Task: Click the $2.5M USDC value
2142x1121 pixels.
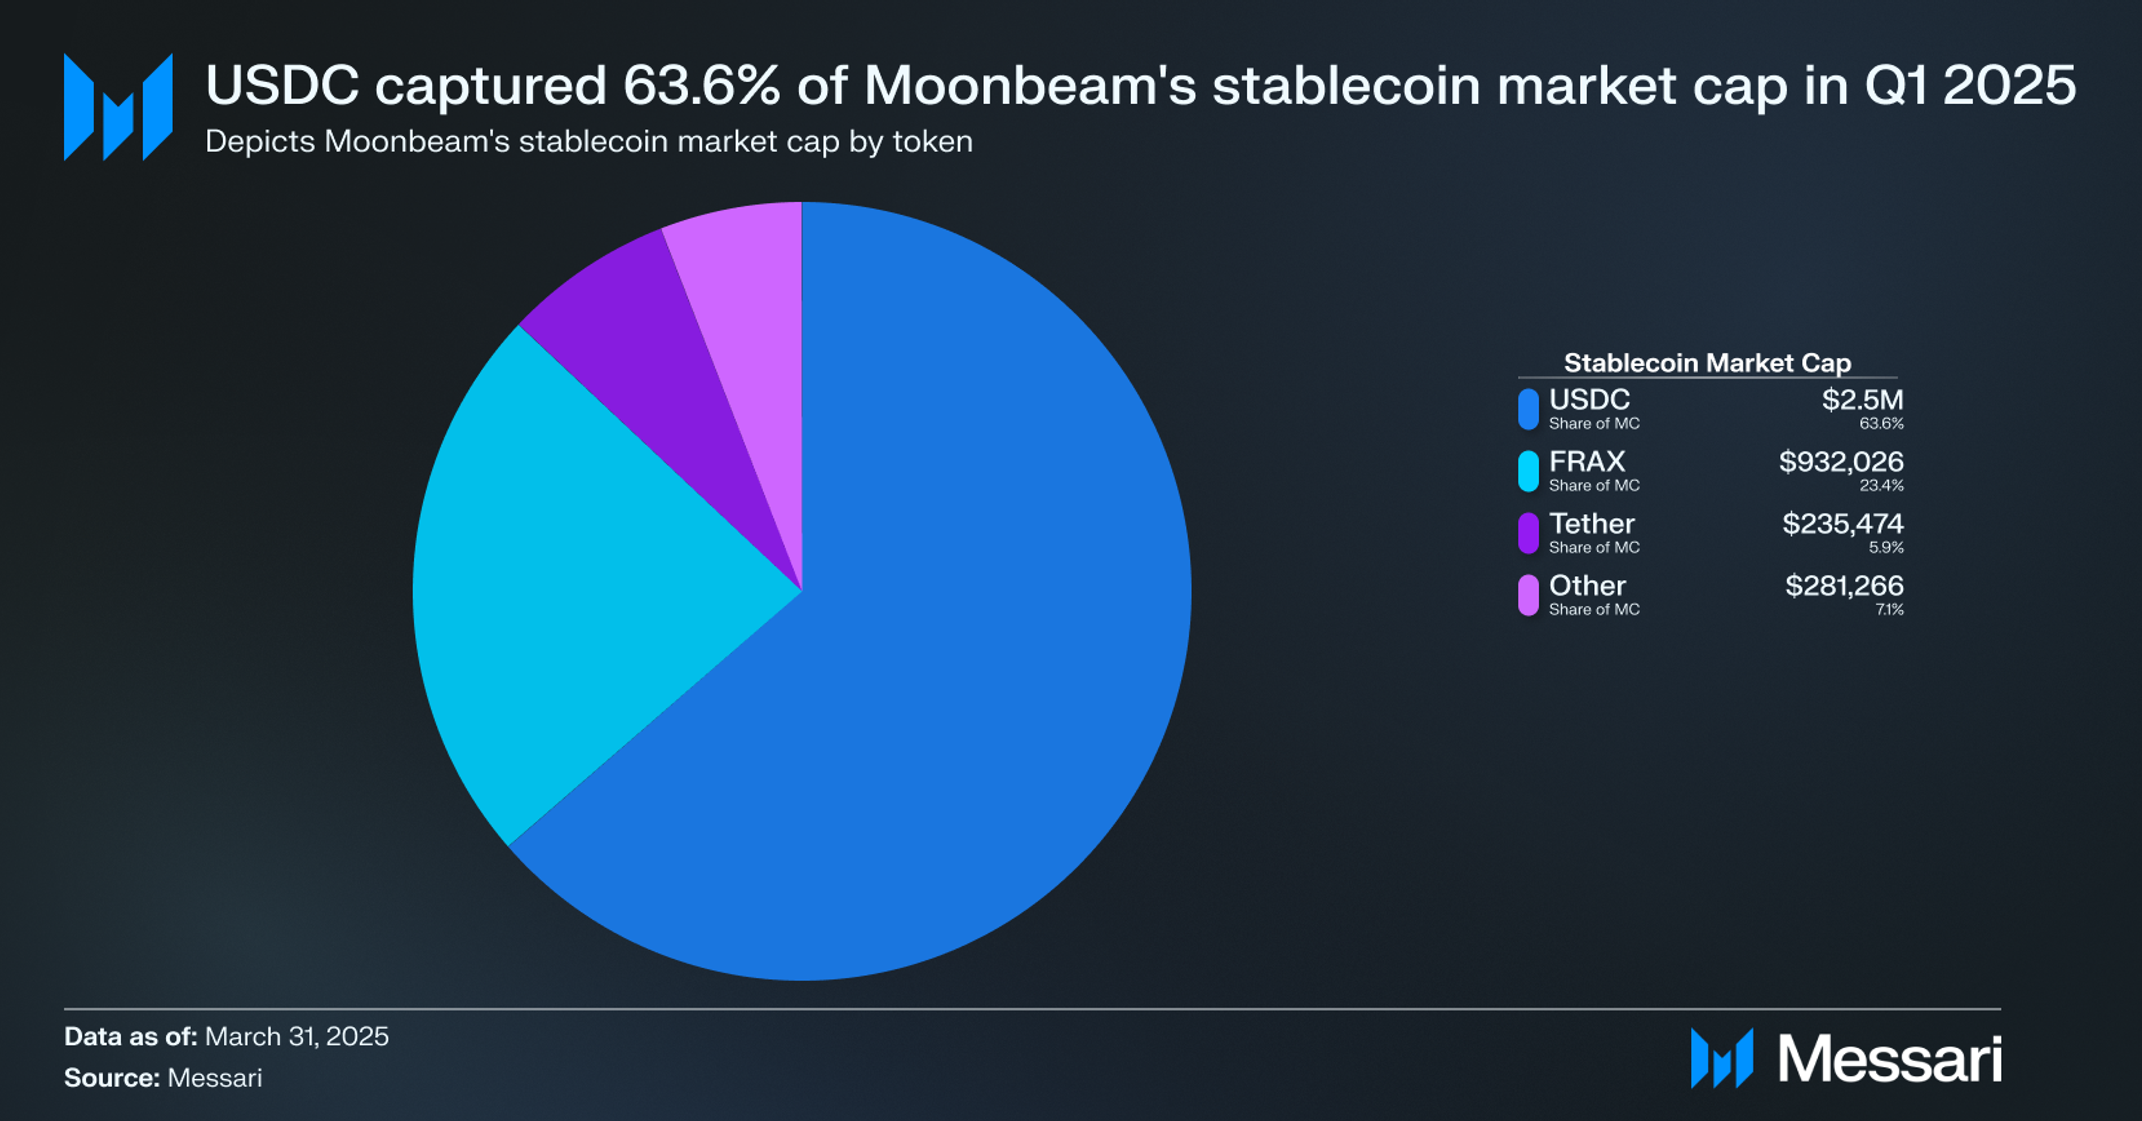Action: pos(1862,400)
